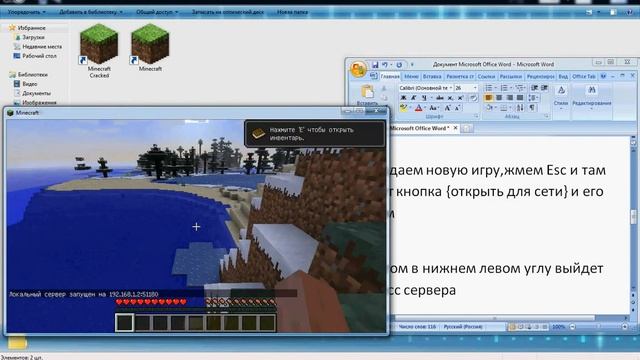Click the Paste (Вставить) icon in Word
This screenshot has width=640, height=360.
click(x=367, y=91)
